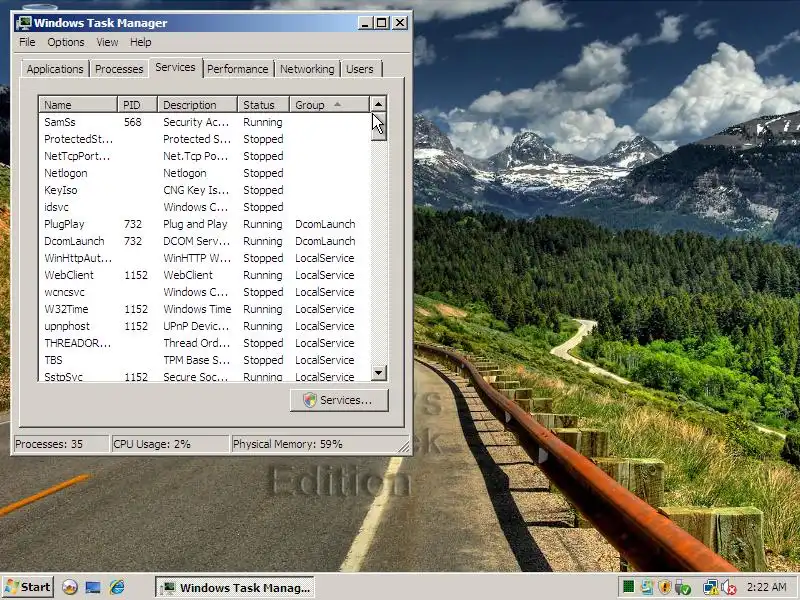Screen dimensions: 800x600
Task: Sort by the Status column header
Action: click(263, 105)
